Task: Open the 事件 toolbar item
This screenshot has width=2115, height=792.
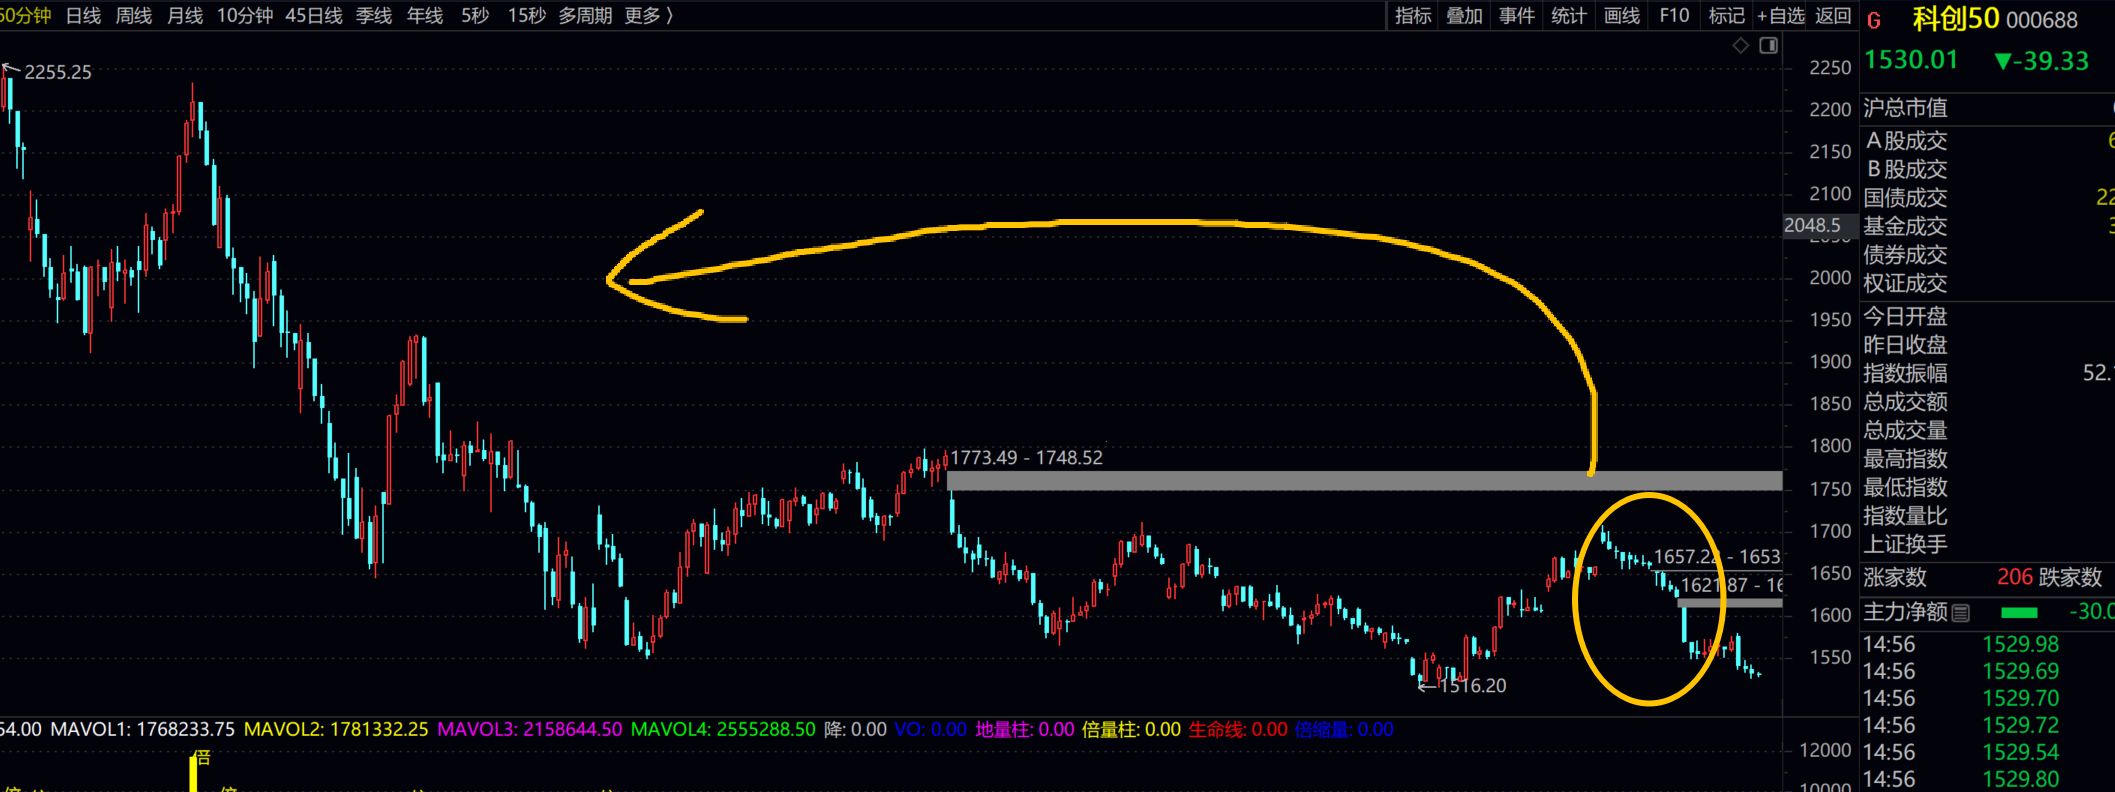Action: 1516,16
